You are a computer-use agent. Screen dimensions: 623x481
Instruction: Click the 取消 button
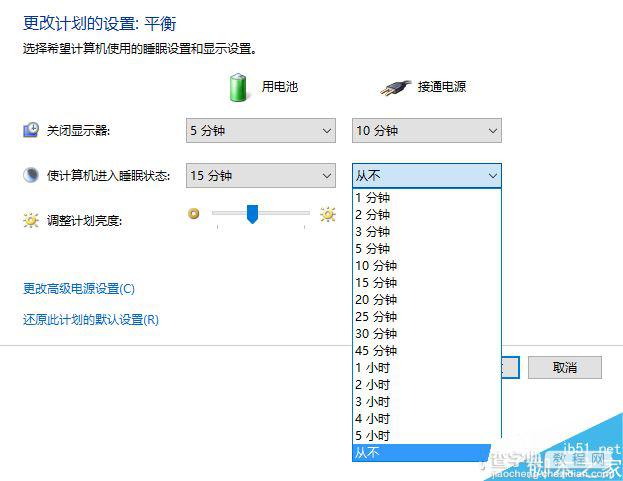click(565, 367)
